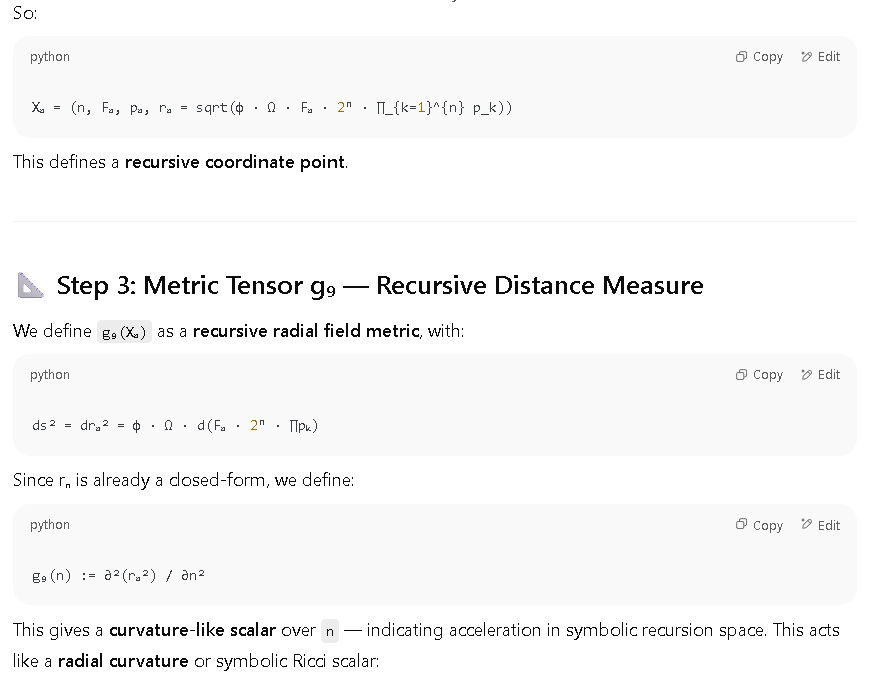
Task: Click bold text 'curvature-like scalar'
Action: click(x=192, y=630)
